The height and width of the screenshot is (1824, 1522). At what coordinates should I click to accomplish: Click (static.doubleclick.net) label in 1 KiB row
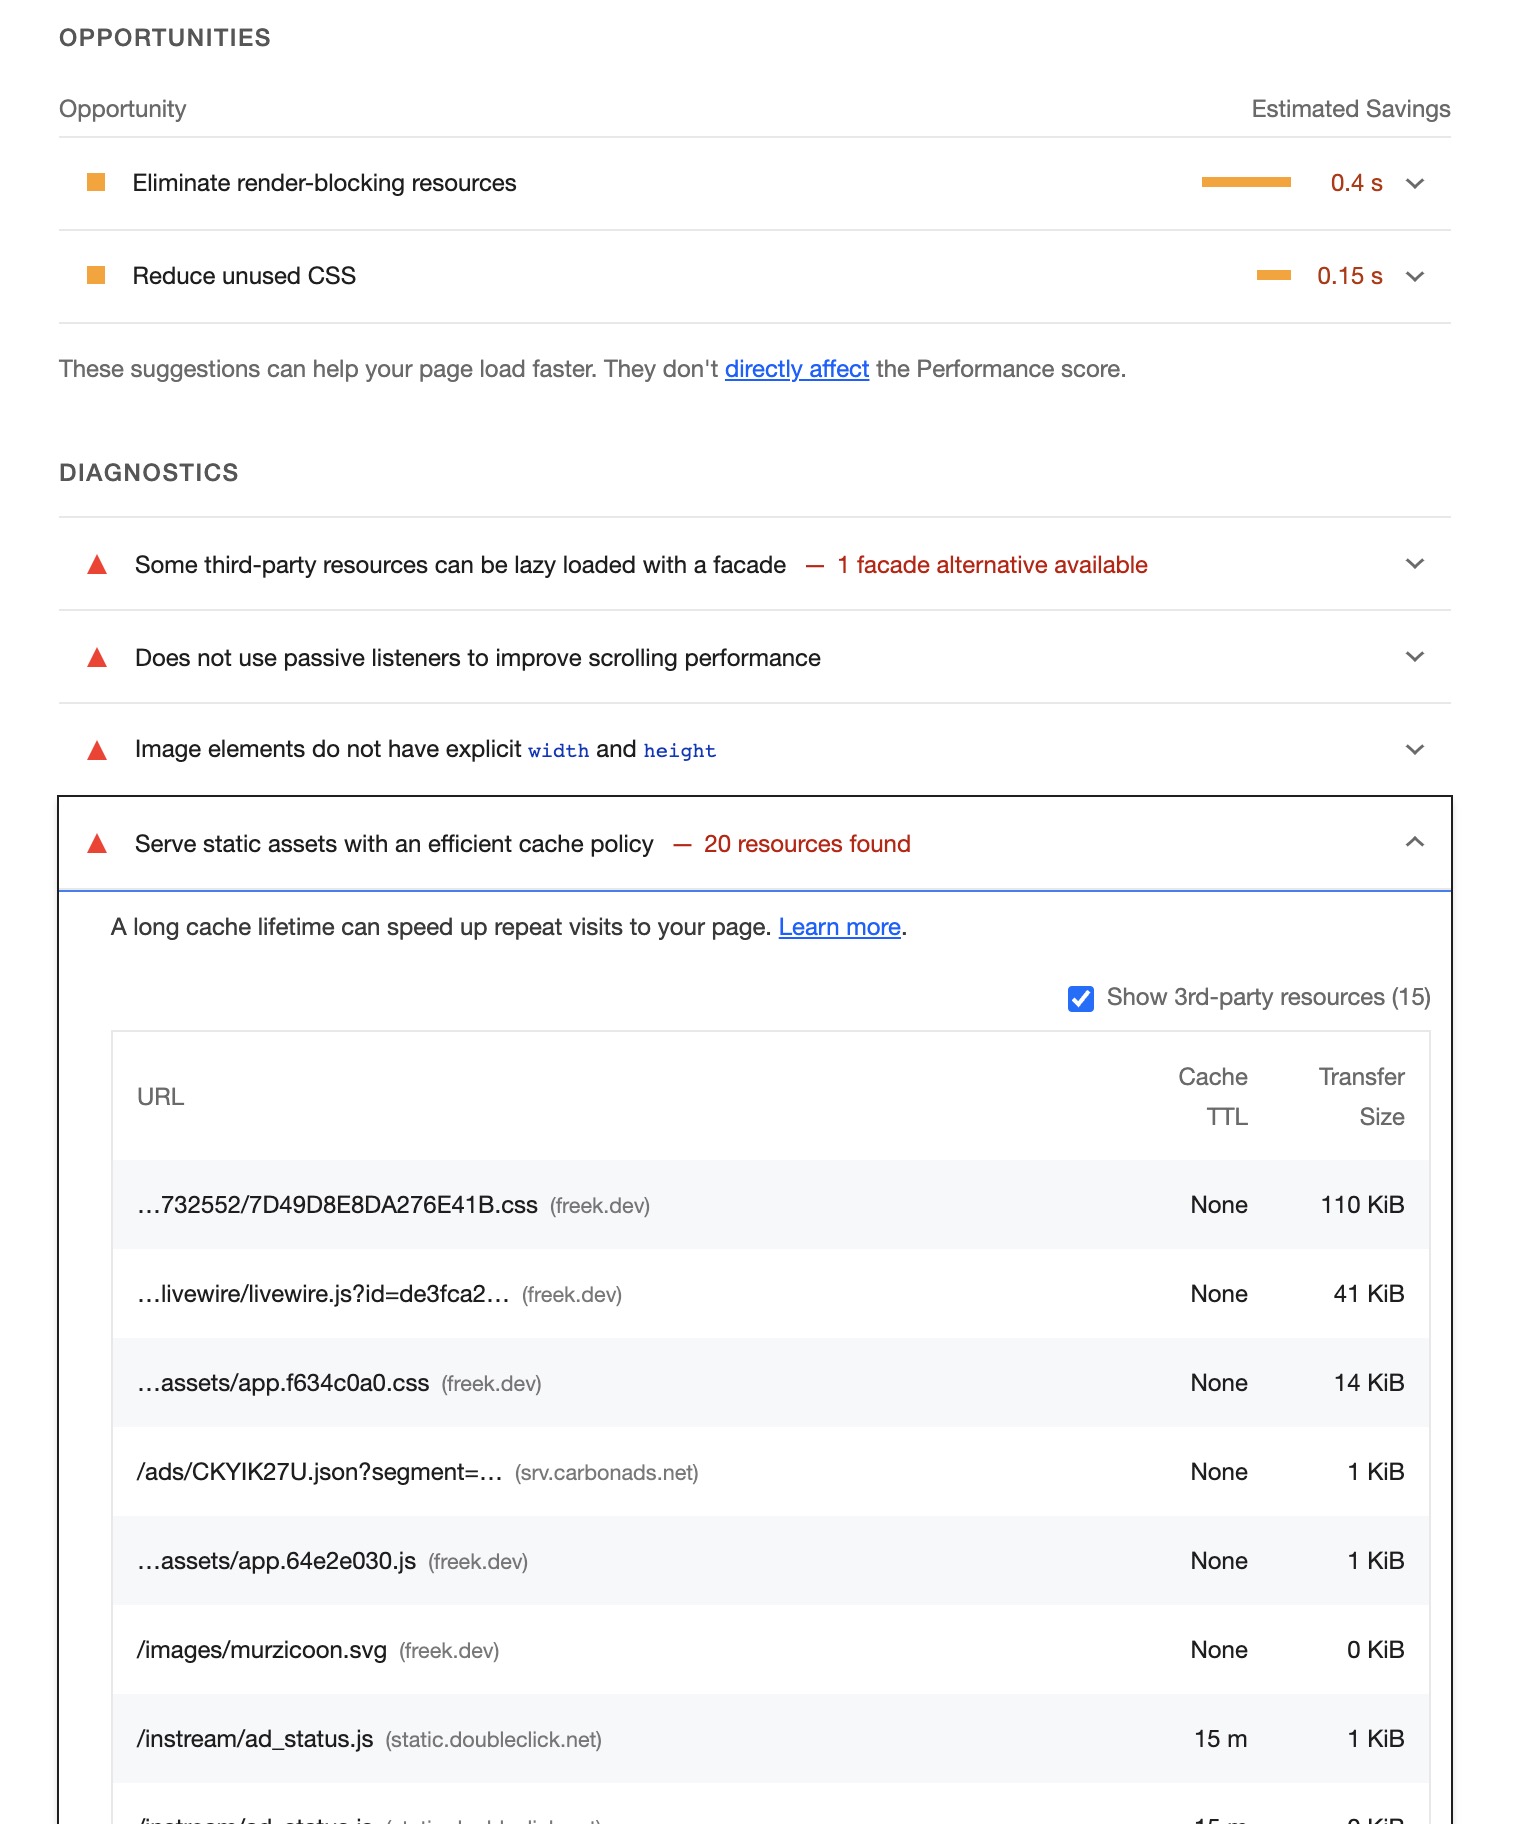[493, 1740]
